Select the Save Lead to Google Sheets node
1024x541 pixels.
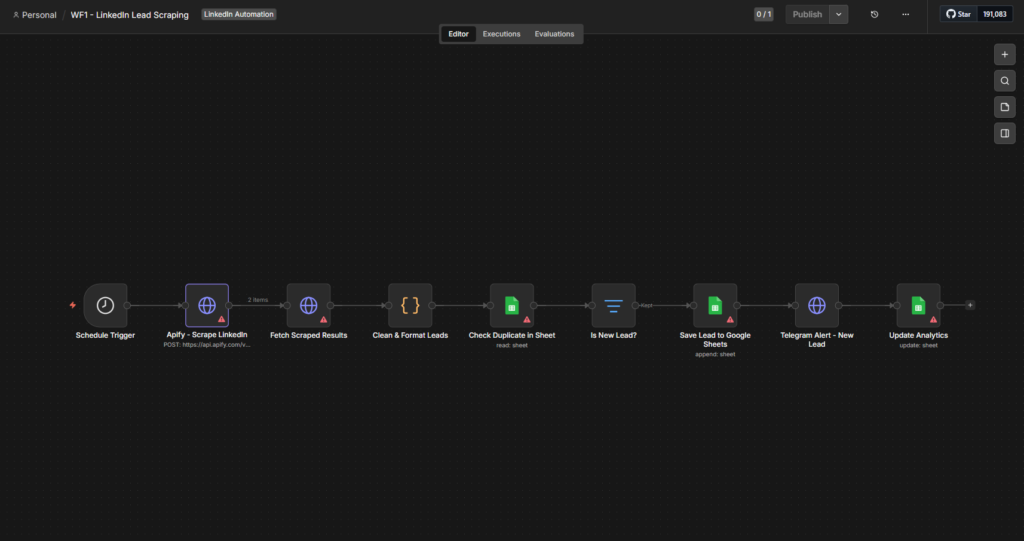click(715, 305)
